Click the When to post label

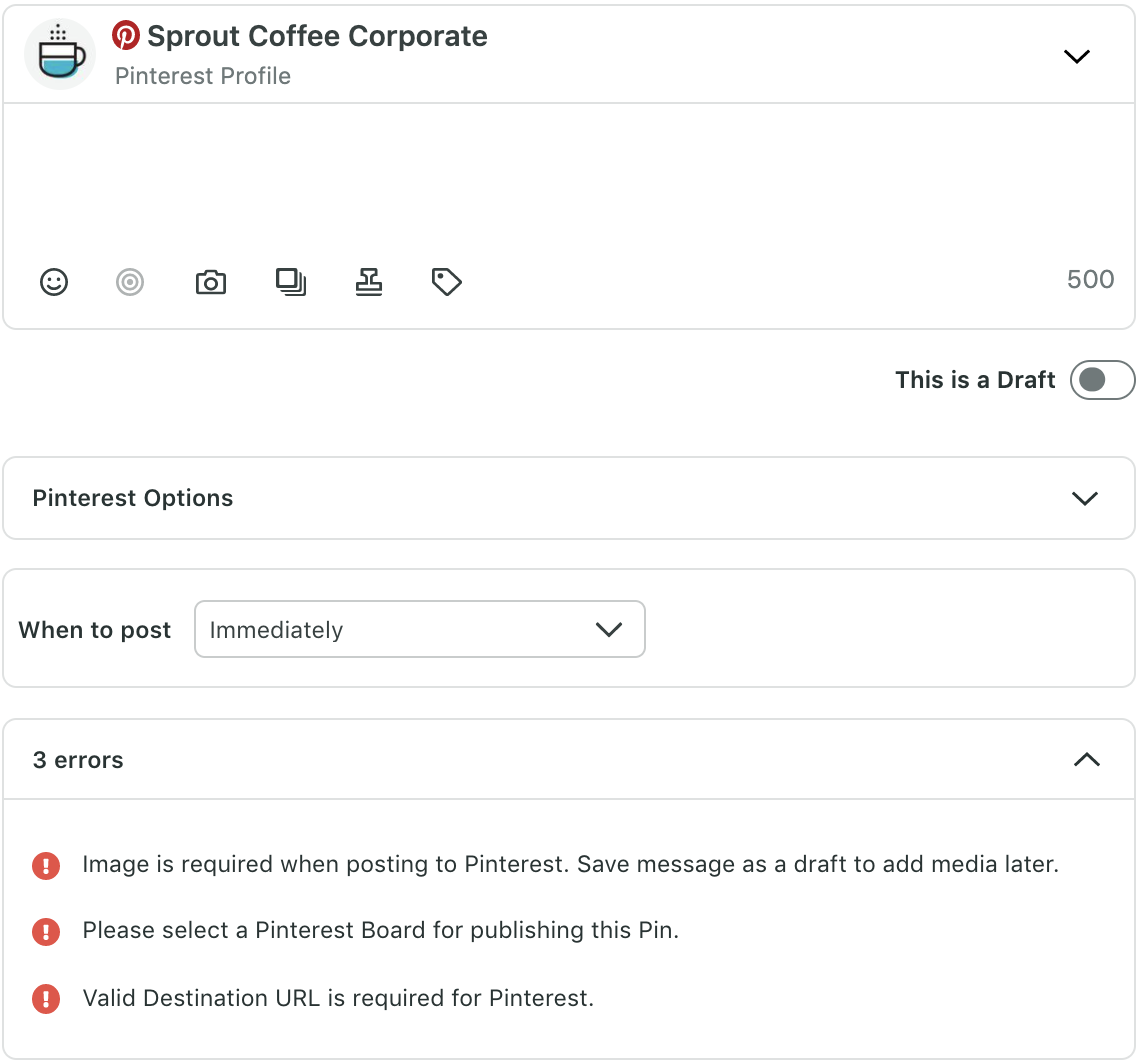click(x=94, y=630)
